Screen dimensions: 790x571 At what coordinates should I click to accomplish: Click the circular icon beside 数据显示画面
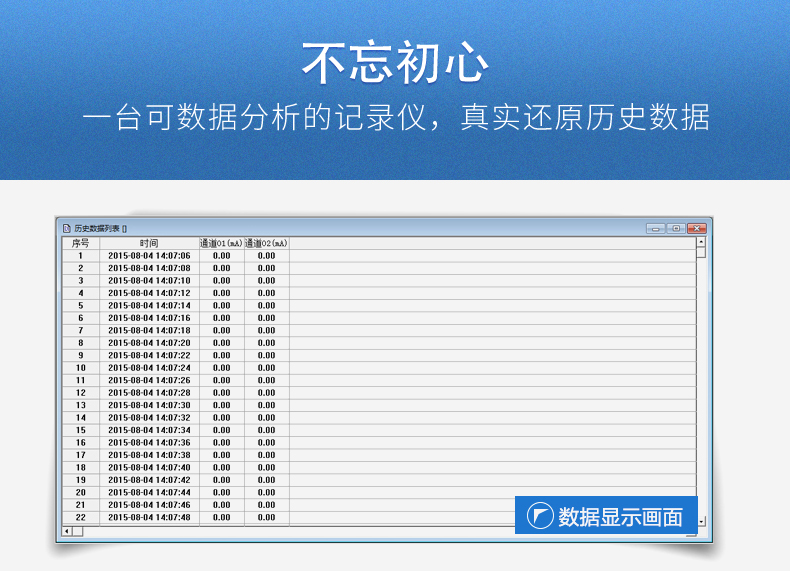541,516
